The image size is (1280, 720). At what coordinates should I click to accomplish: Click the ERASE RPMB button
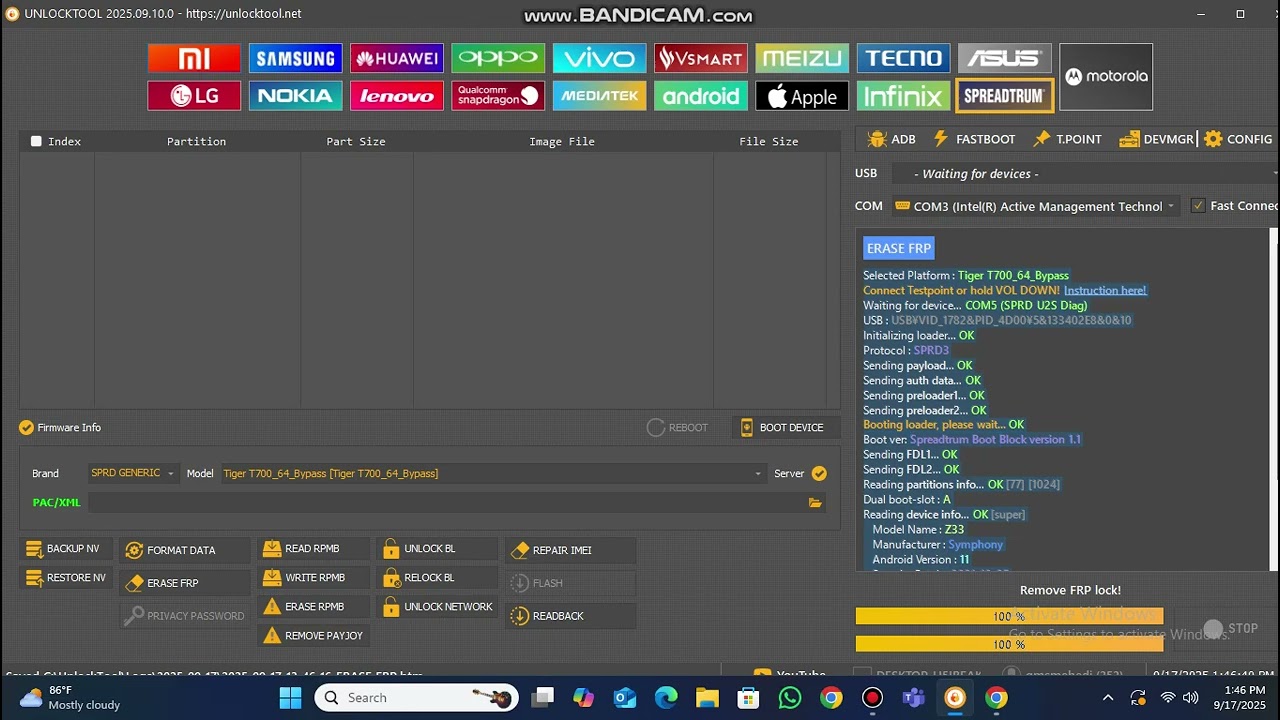tap(313, 607)
